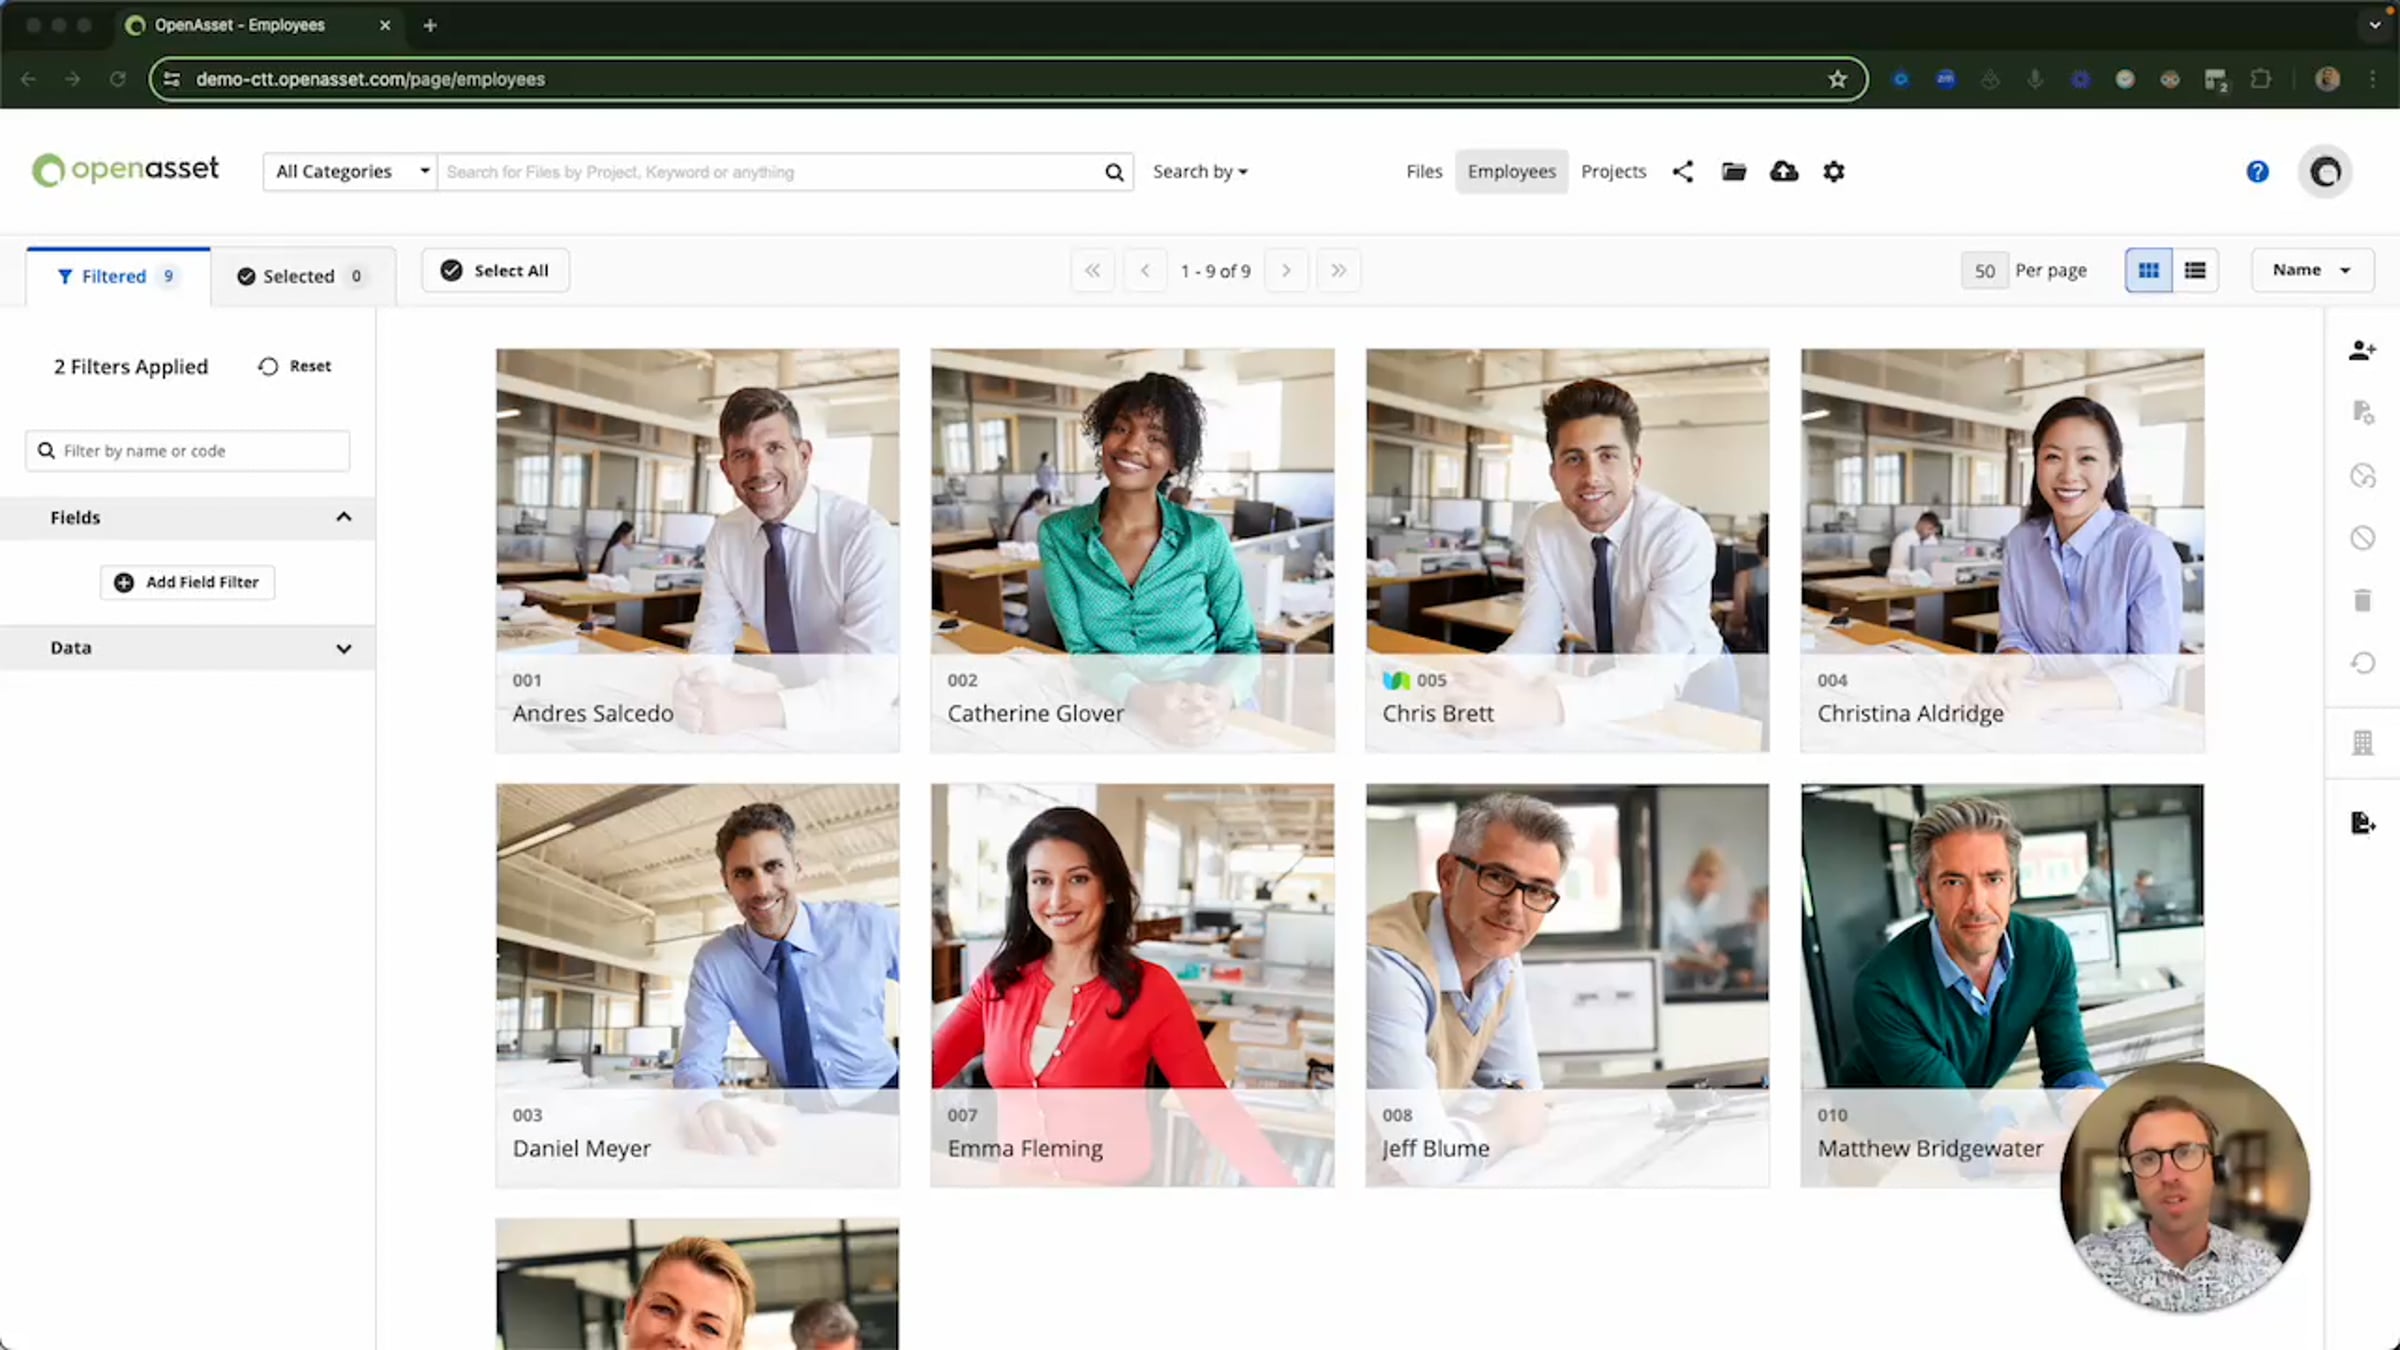The height and width of the screenshot is (1350, 2400).
Task: Open Emma Fleming employee card
Action: pyautogui.click(x=1133, y=985)
